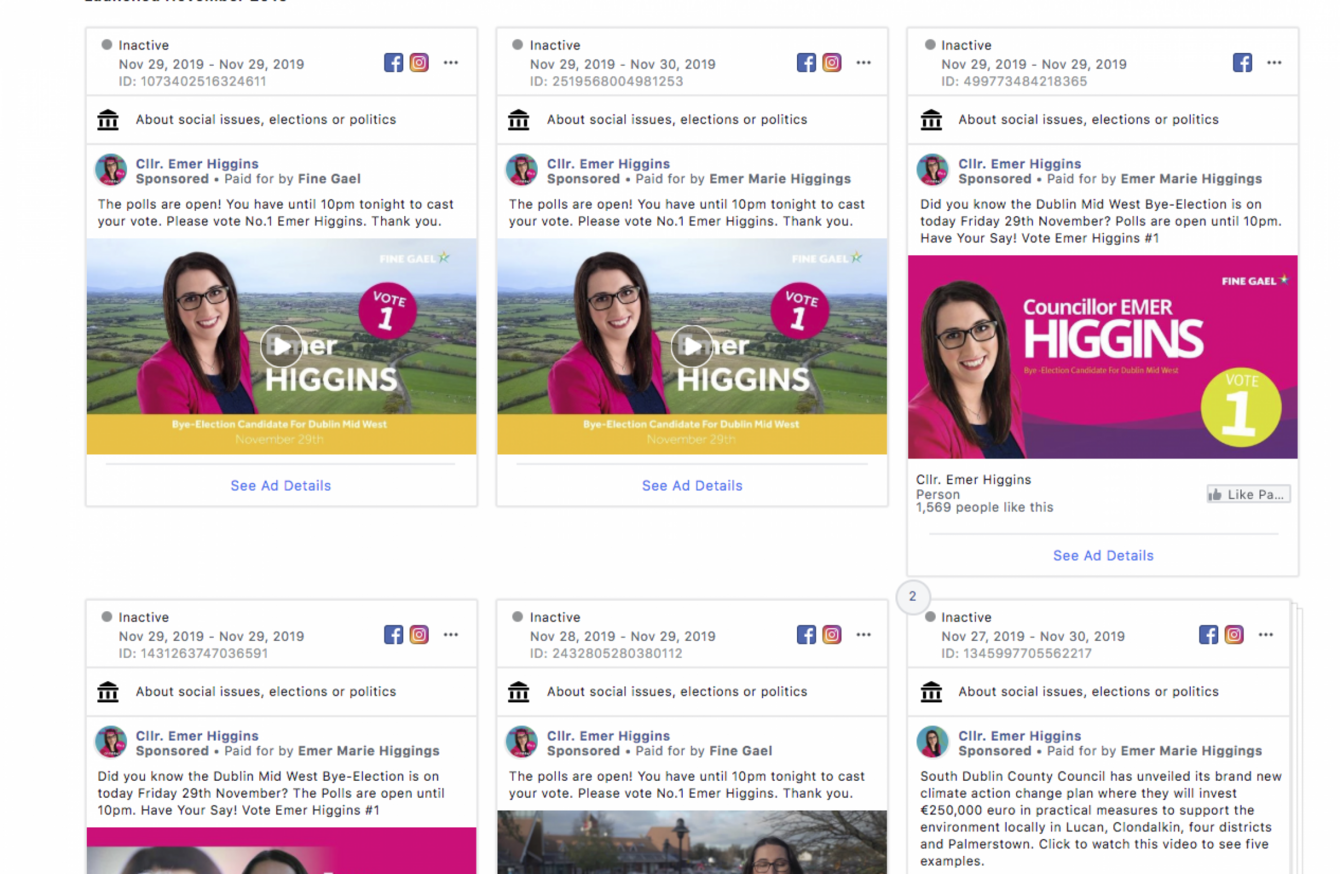Click Instagram icon on ad ID 1345997705562217
Image resolution: width=1340 pixels, height=874 pixels.
click(1234, 635)
